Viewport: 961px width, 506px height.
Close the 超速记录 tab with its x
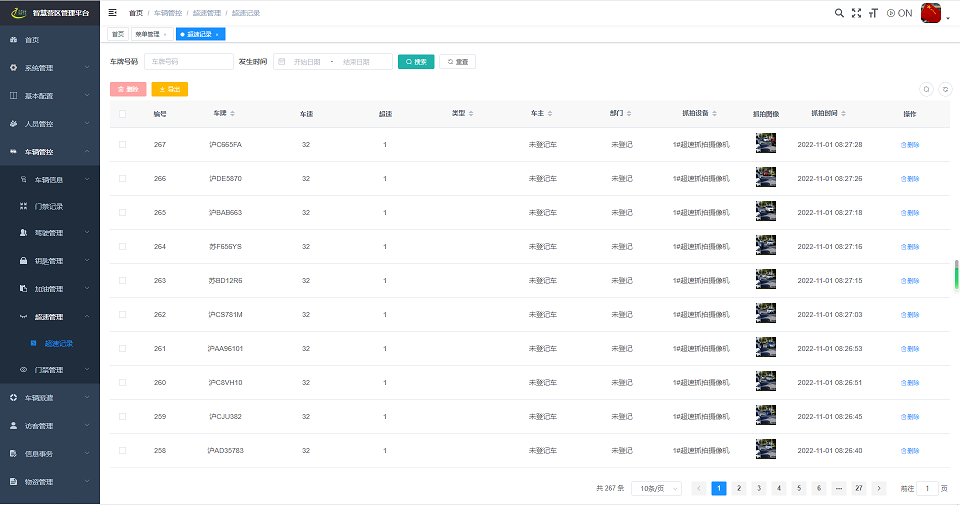pos(217,34)
